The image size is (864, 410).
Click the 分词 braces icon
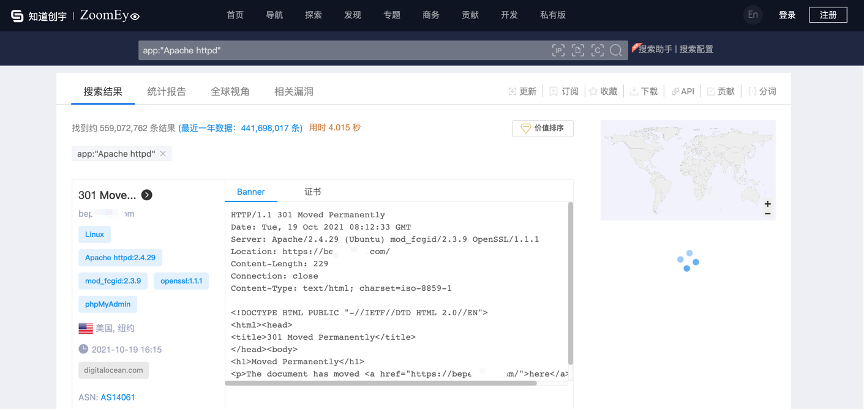tap(752, 91)
